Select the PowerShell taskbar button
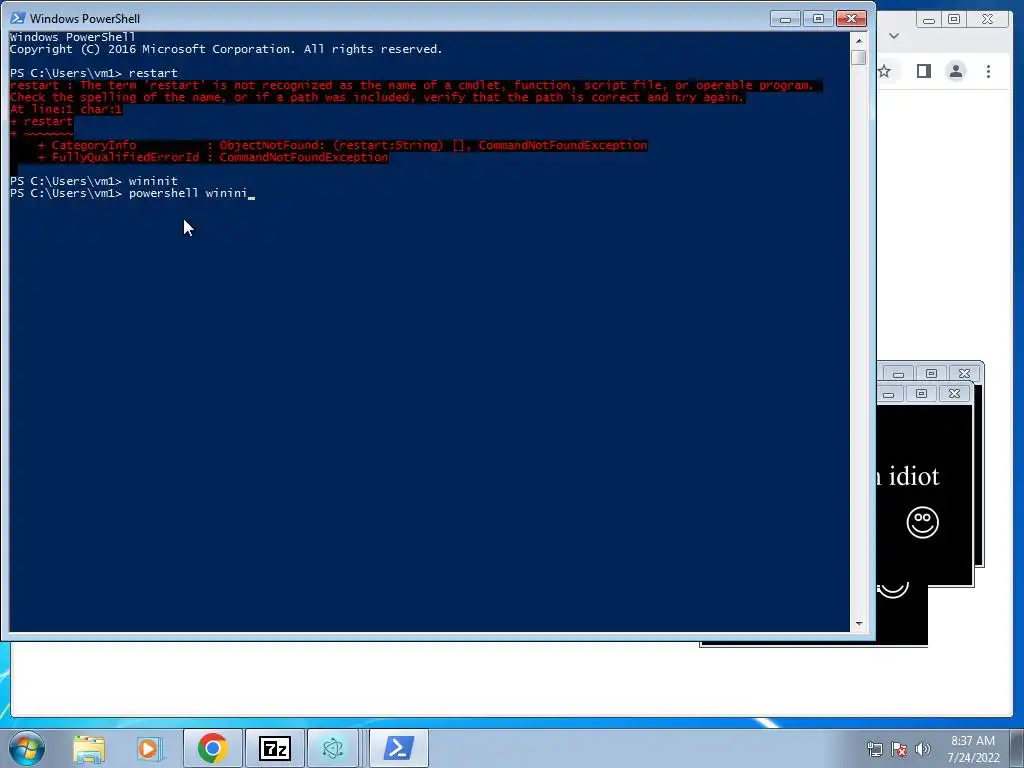The width and height of the screenshot is (1024, 768). 399,748
